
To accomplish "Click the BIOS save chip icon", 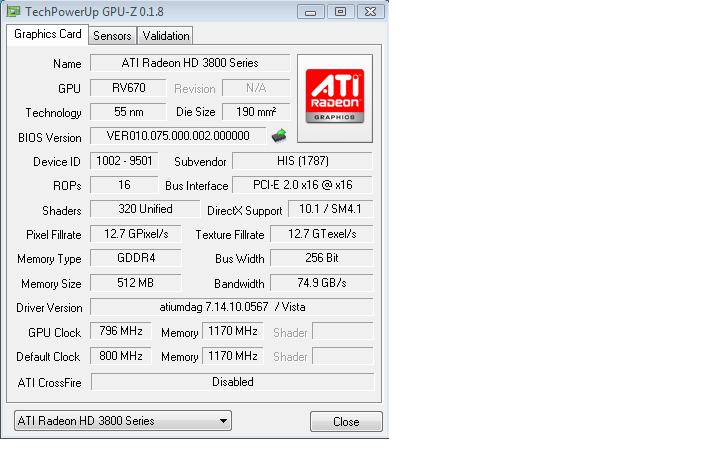I will [x=279, y=136].
